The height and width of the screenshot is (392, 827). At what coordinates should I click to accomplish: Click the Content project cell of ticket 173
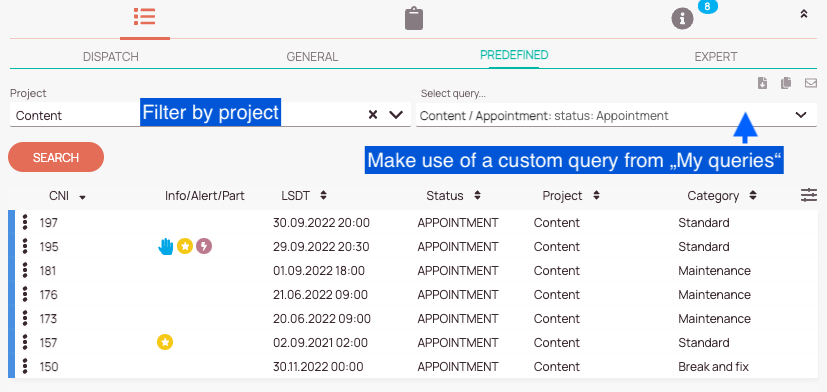coord(556,319)
